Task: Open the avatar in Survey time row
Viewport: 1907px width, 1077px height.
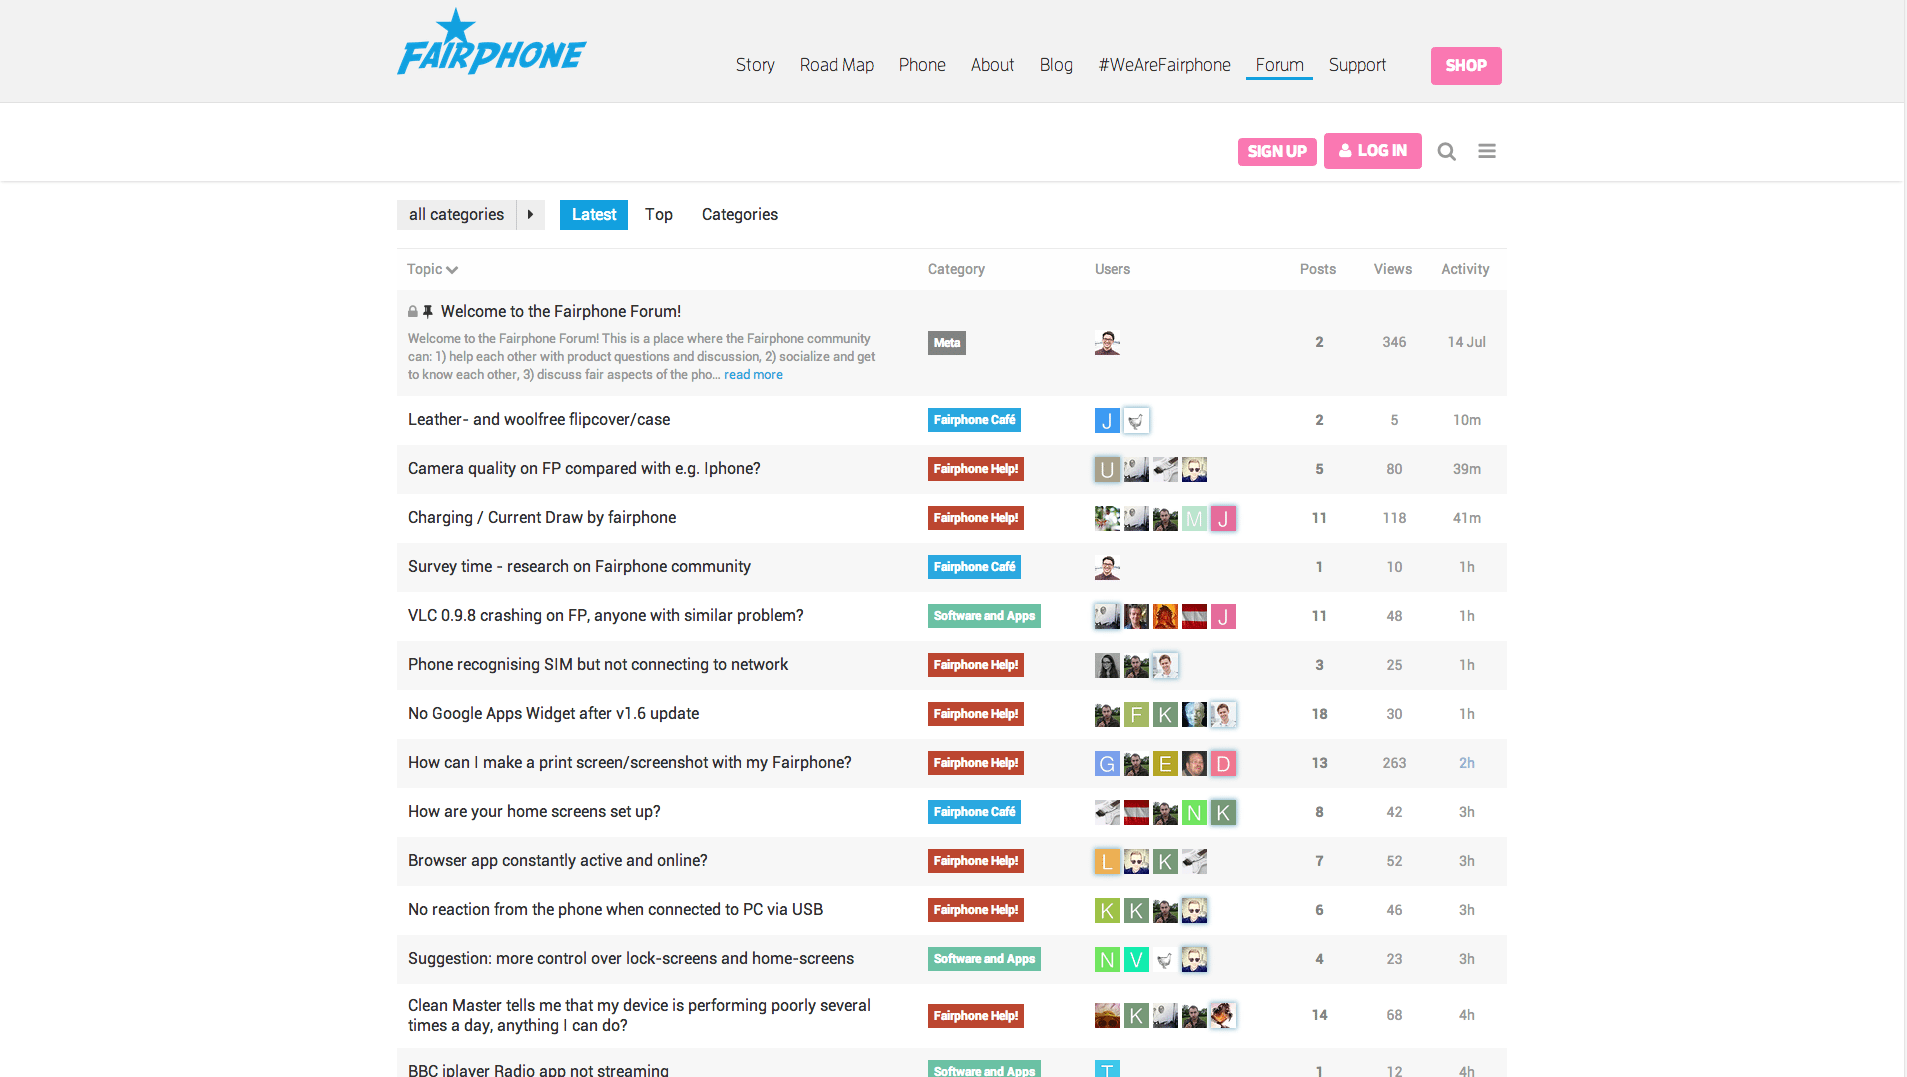Action: point(1107,568)
